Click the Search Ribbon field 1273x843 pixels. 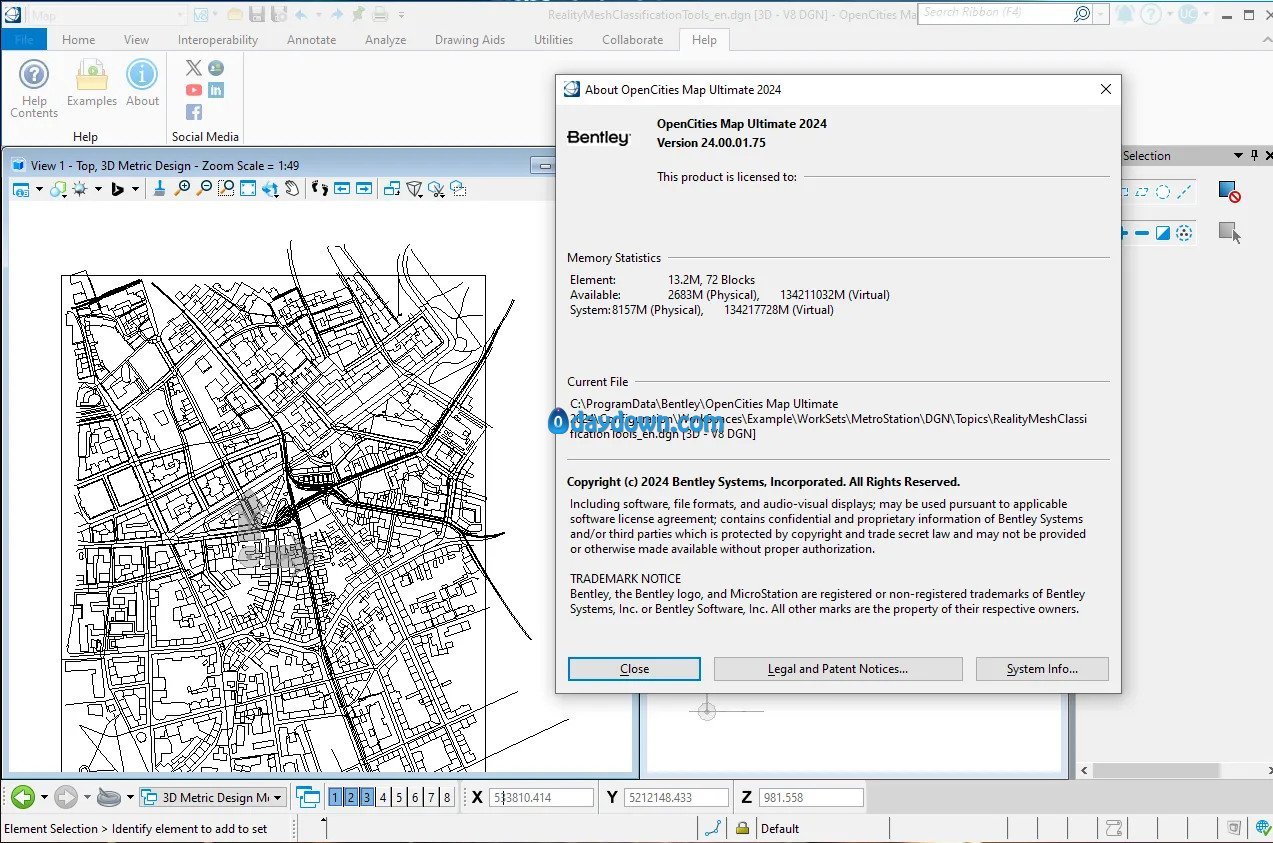1005,14
